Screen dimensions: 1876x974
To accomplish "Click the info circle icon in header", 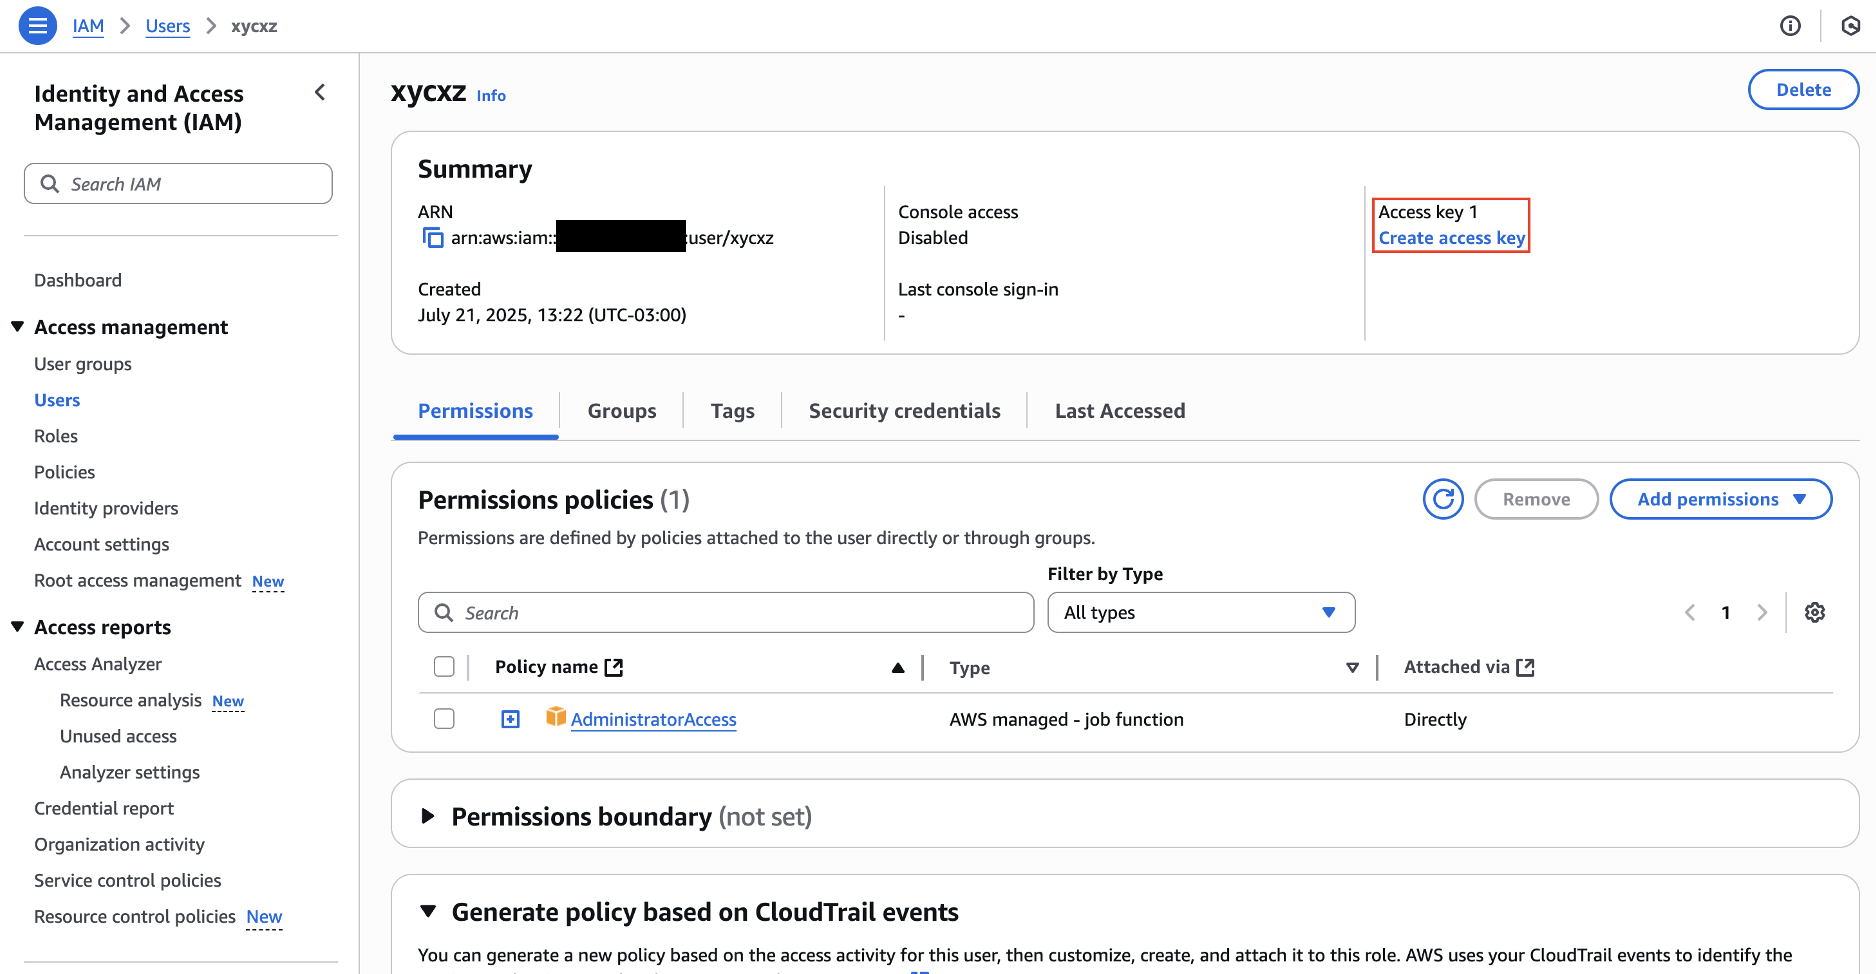I will coord(1790,26).
